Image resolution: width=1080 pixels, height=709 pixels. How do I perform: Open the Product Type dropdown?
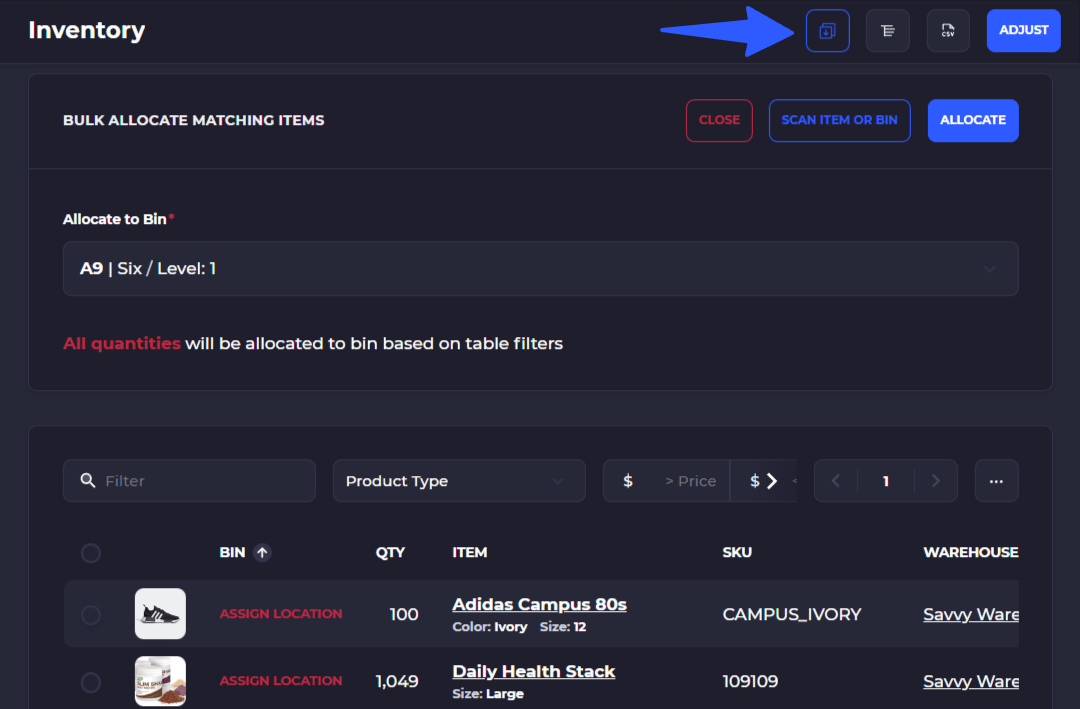coord(459,481)
